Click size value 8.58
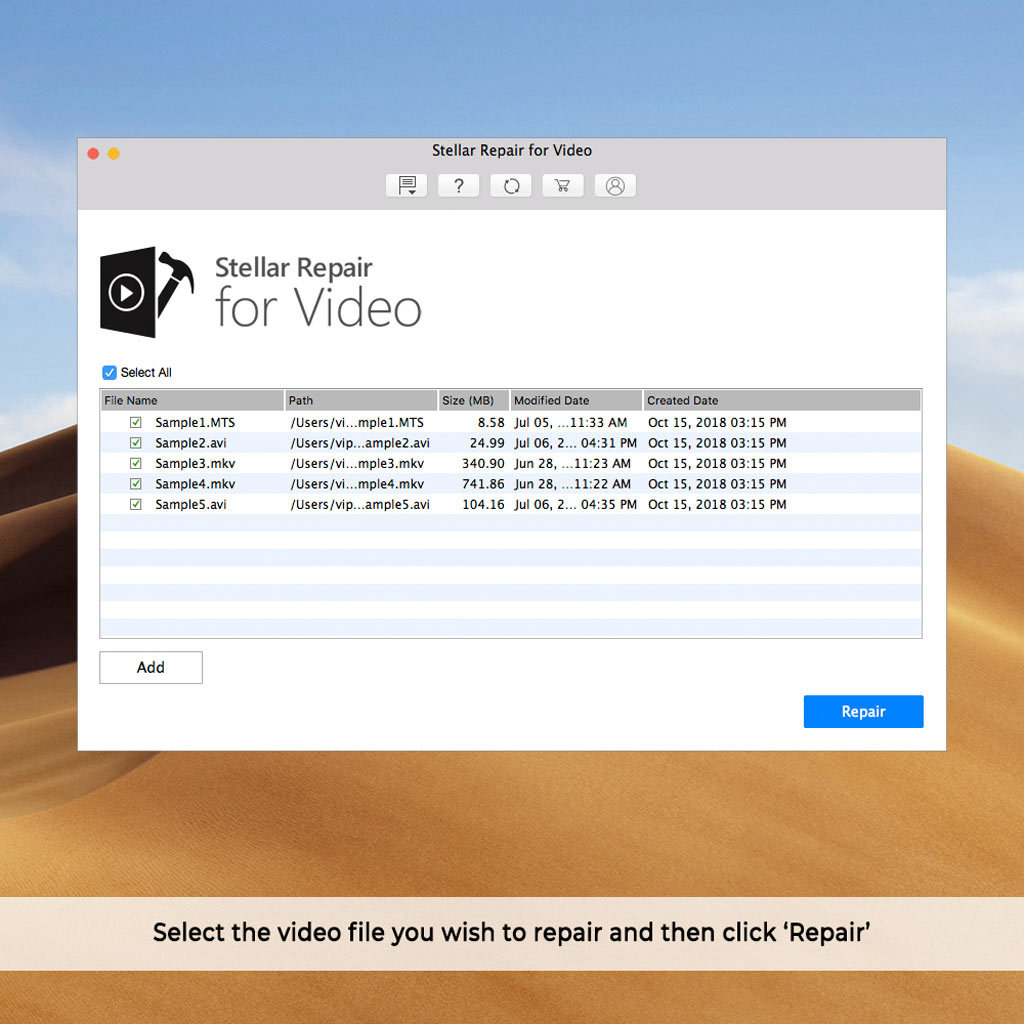The height and width of the screenshot is (1024, 1024). pyautogui.click(x=491, y=423)
